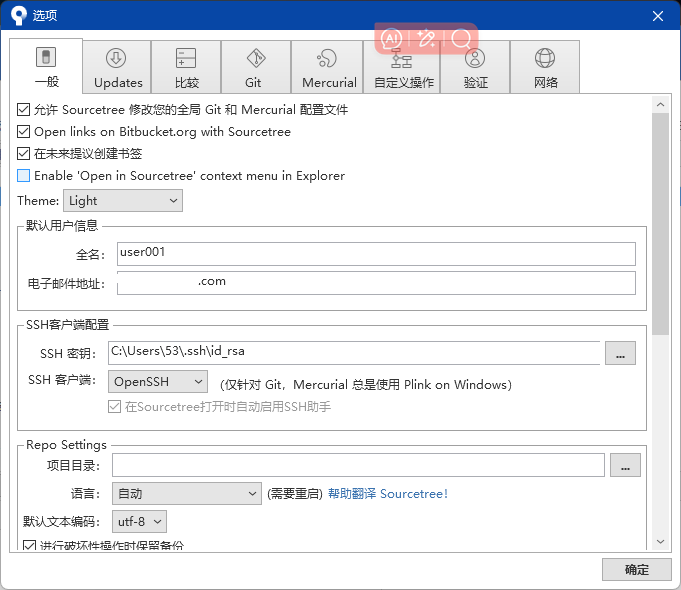681x590 pixels.
Task: Toggle 在未来提议创建书签 checkbox
Action: coord(23,153)
